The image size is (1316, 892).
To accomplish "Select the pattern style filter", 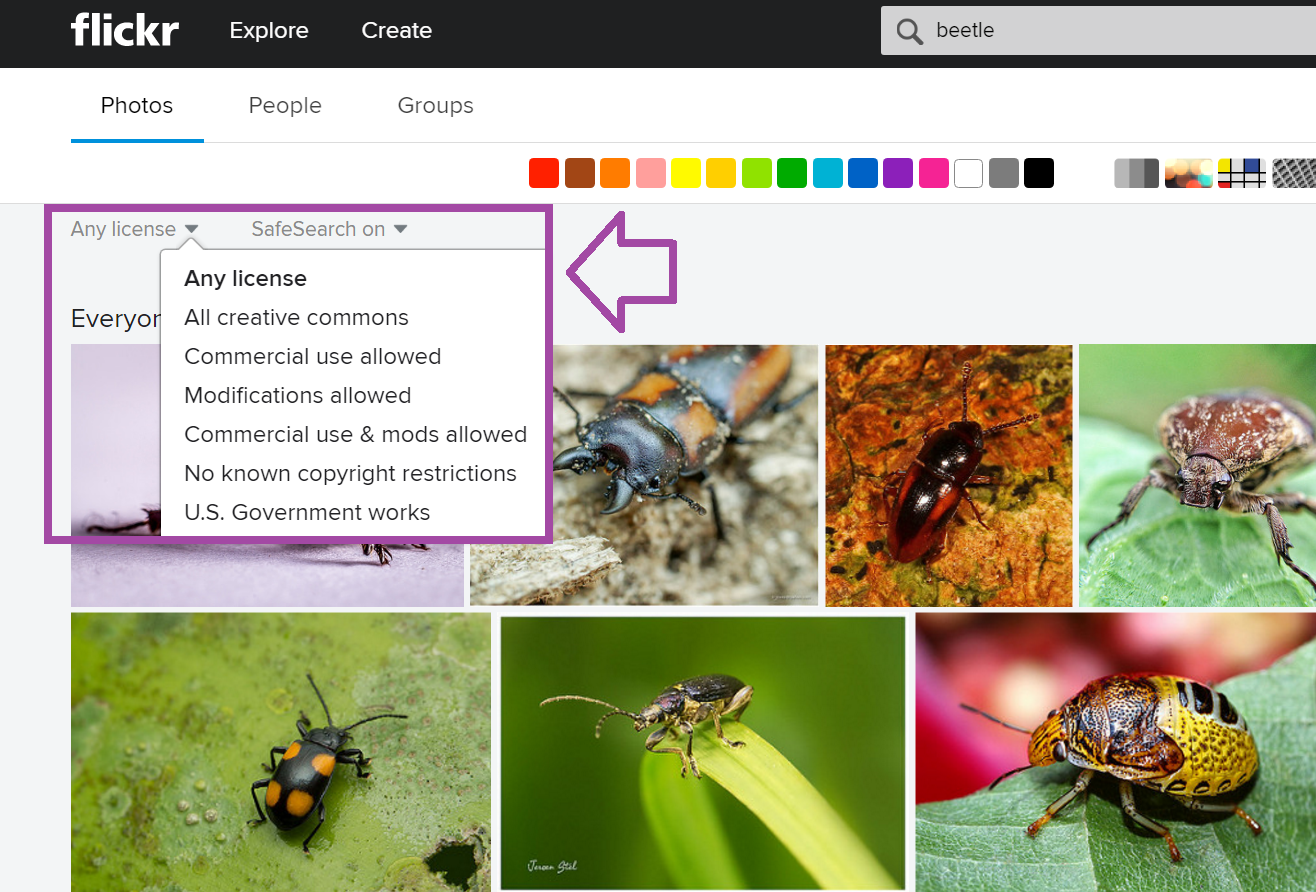I will click(1294, 173).
